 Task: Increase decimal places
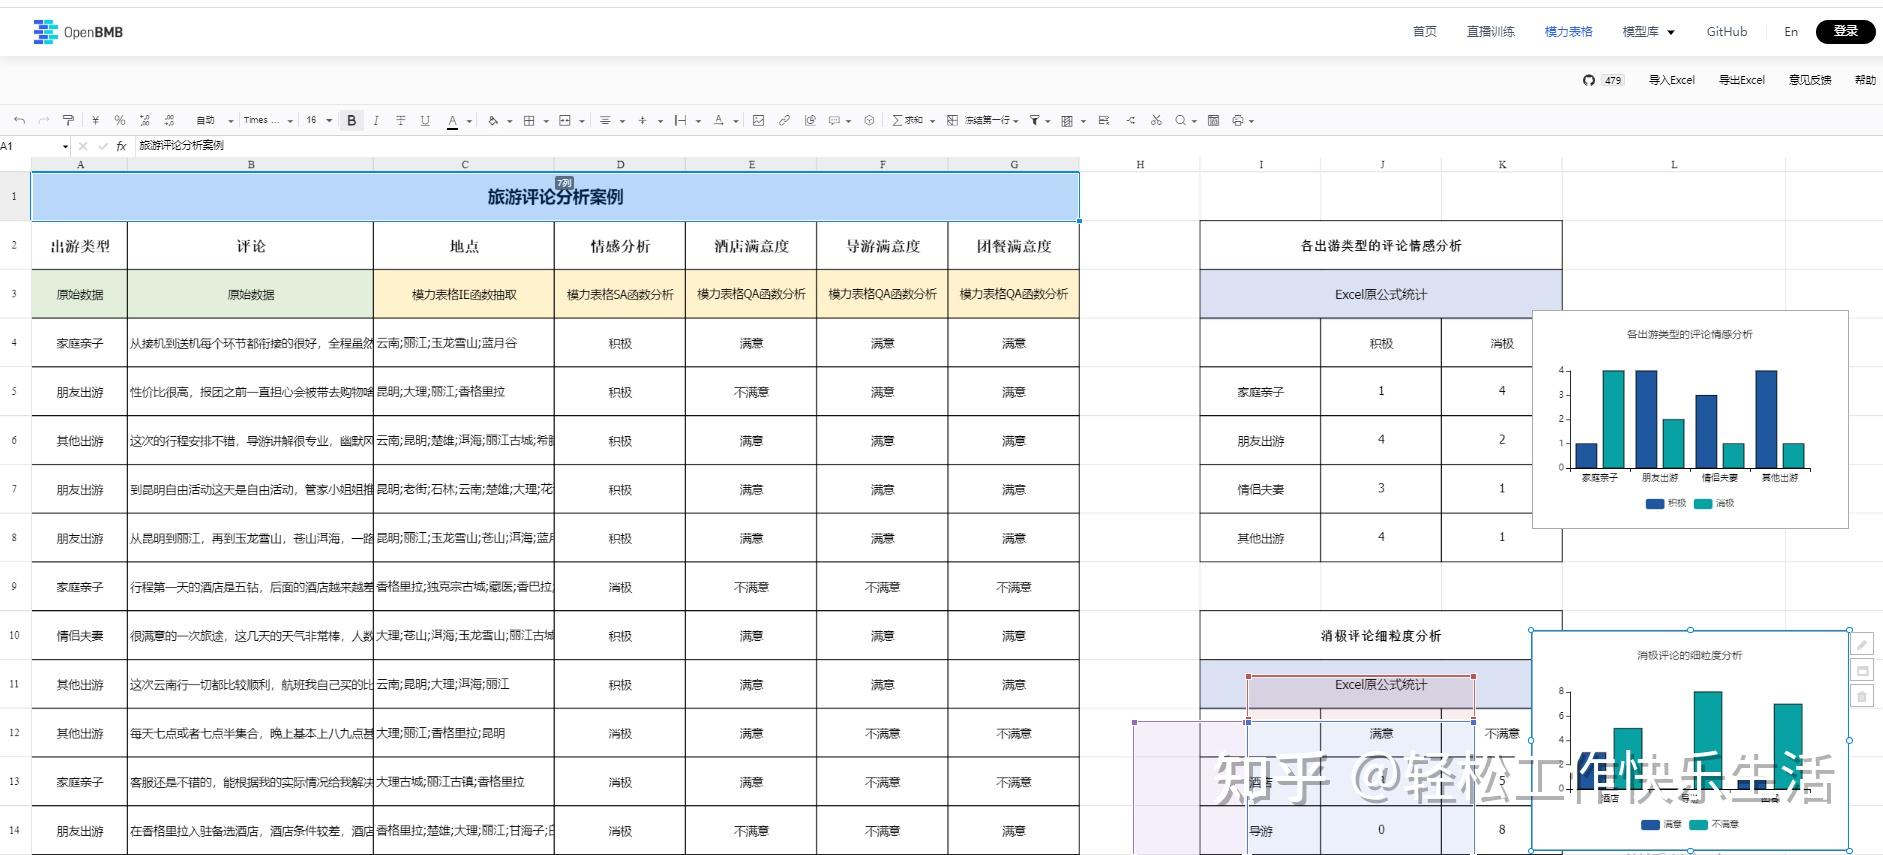(x=169, y=120)
